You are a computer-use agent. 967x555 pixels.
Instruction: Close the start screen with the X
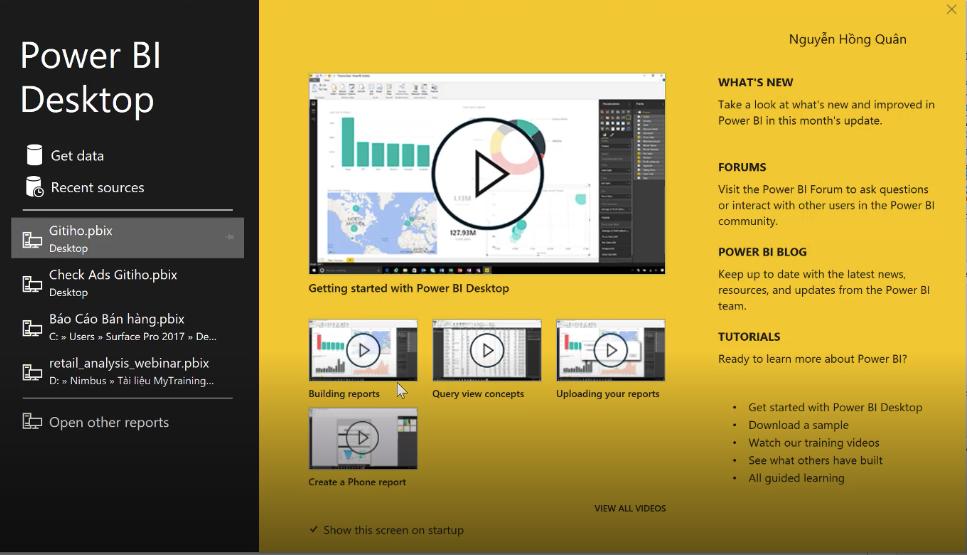(x=952, y=9)
